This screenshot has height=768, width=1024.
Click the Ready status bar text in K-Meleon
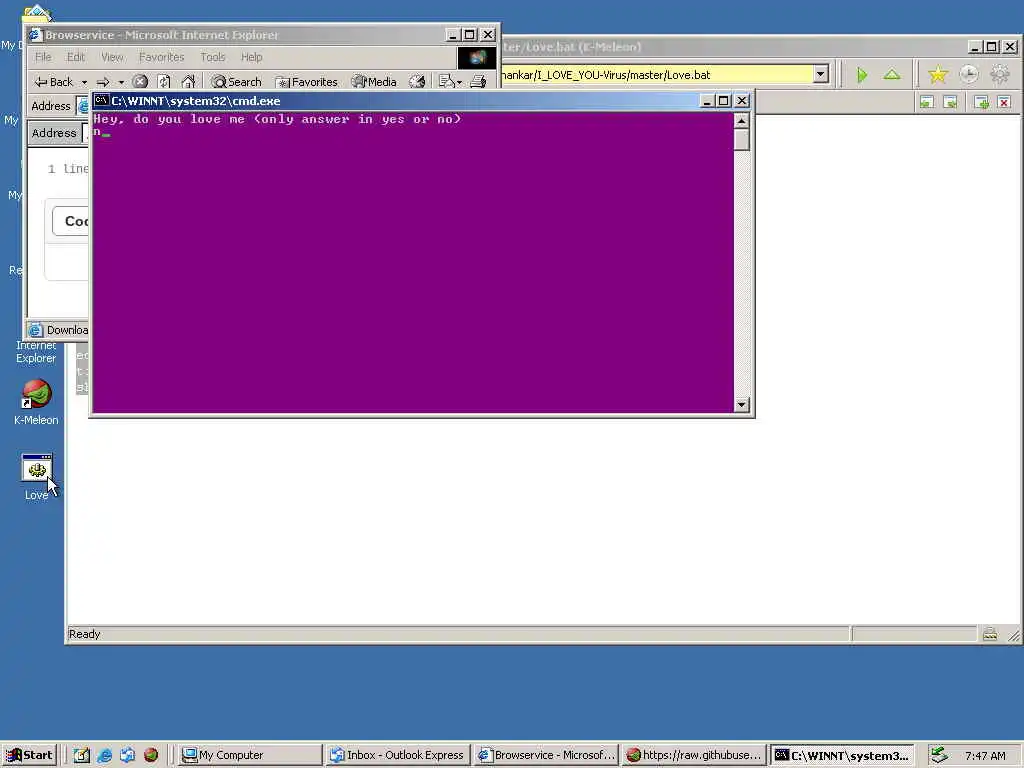(x=85, y=634)
